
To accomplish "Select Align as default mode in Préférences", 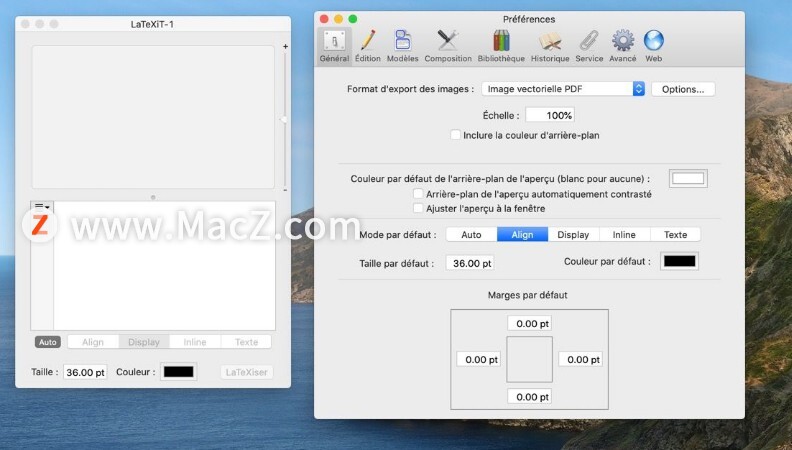I will (x=522, y=234).
